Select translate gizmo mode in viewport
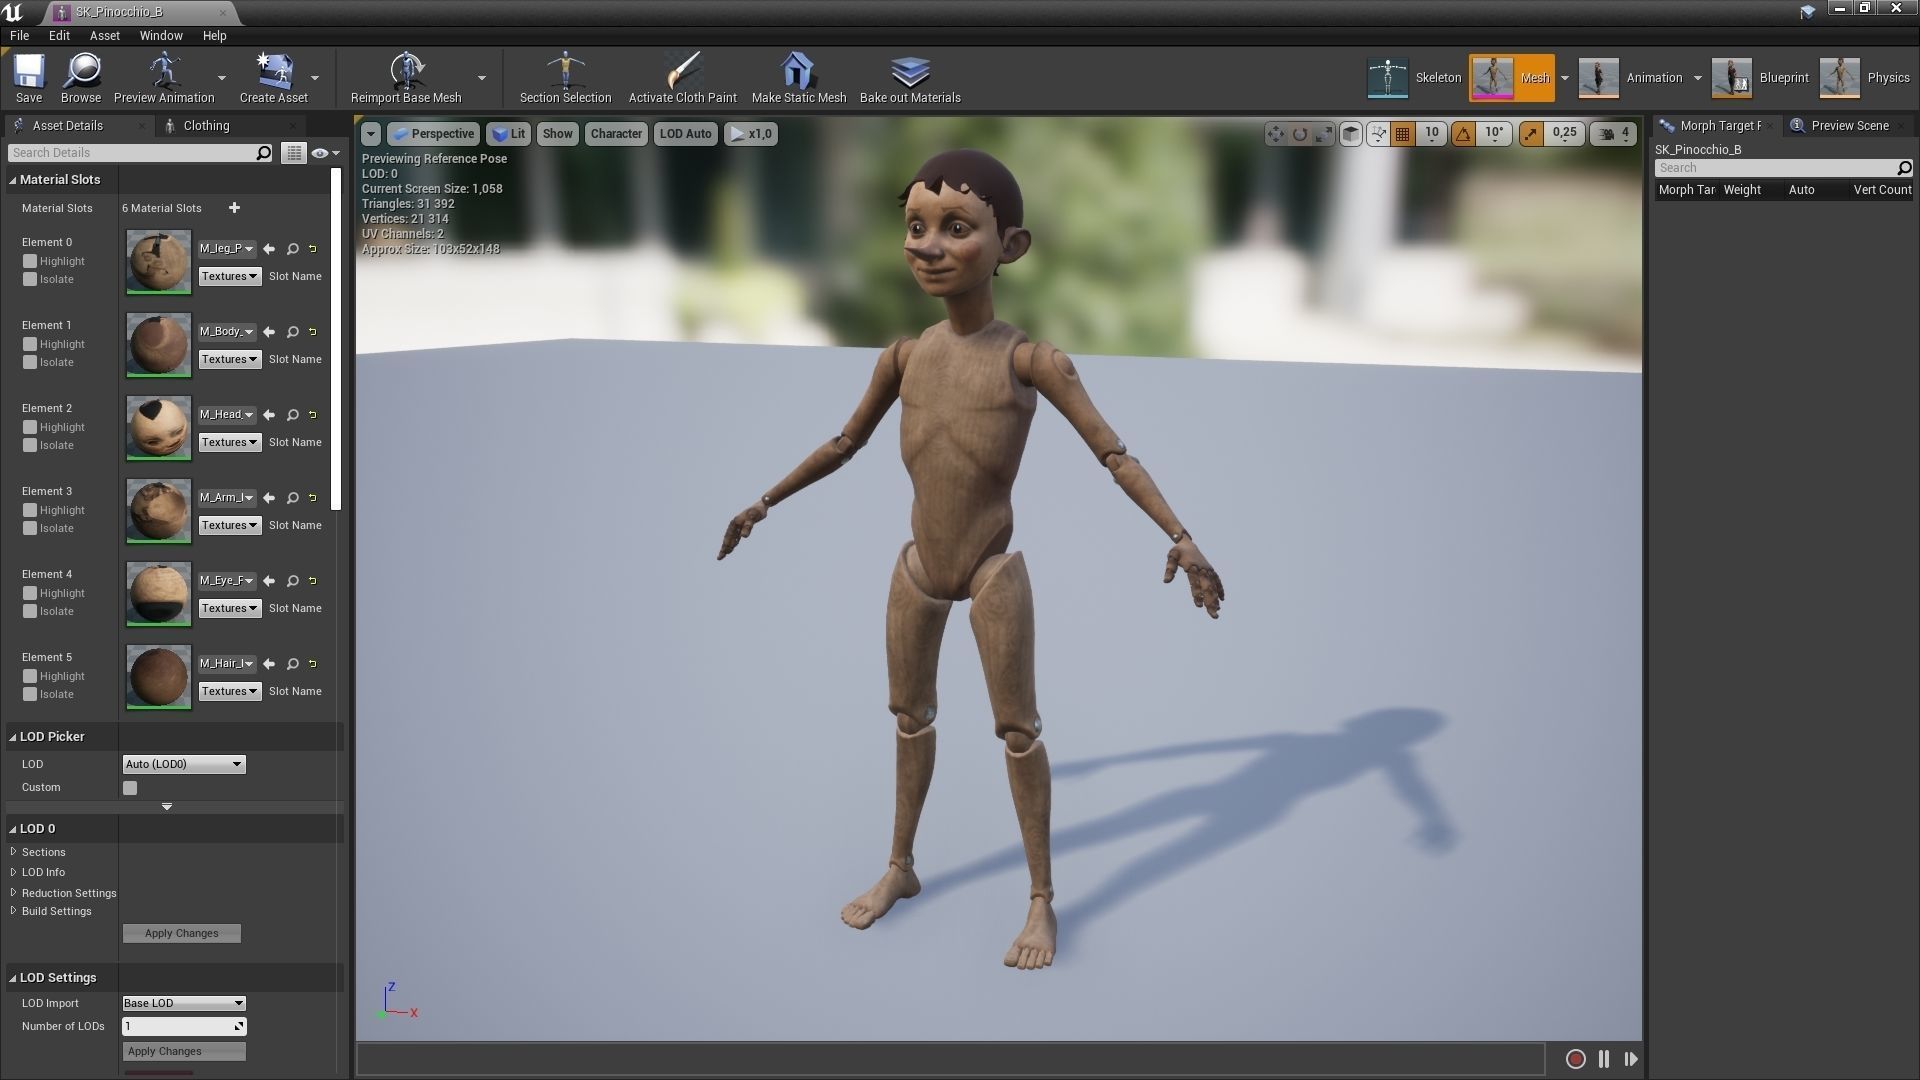1920x1080 pixels. coord(1276,134)
